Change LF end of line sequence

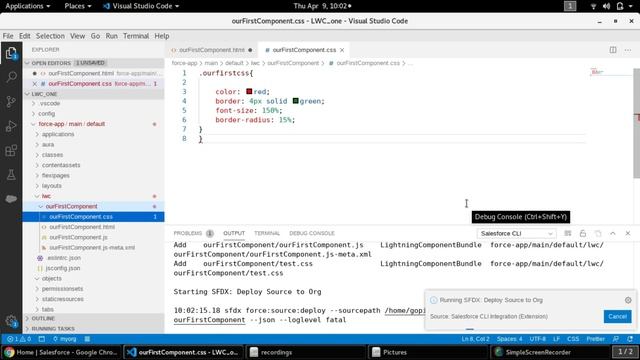tap(556, 339)
